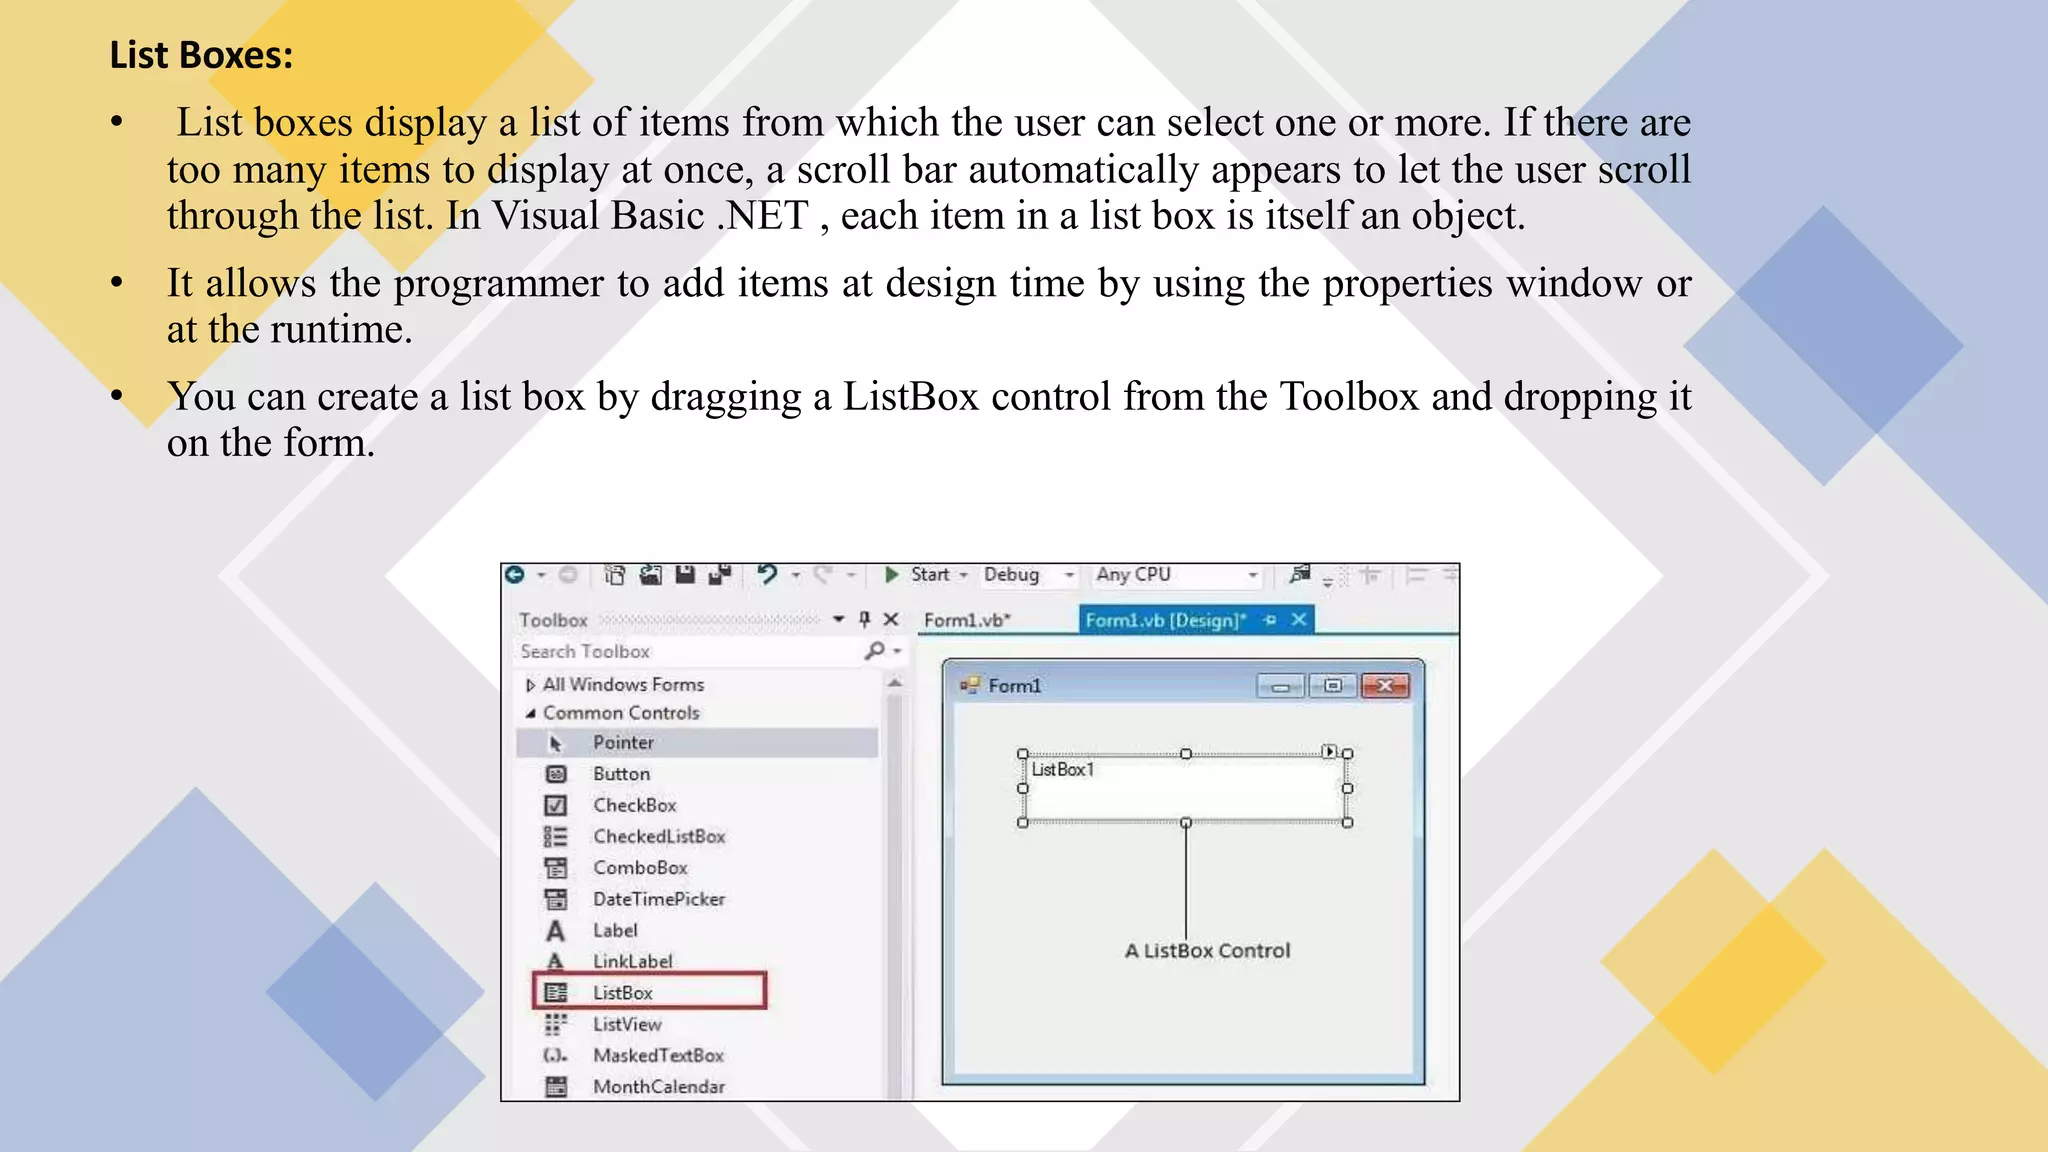Click the Toolbox panel title
The image size is (2048, 1152).
(553, 620)
